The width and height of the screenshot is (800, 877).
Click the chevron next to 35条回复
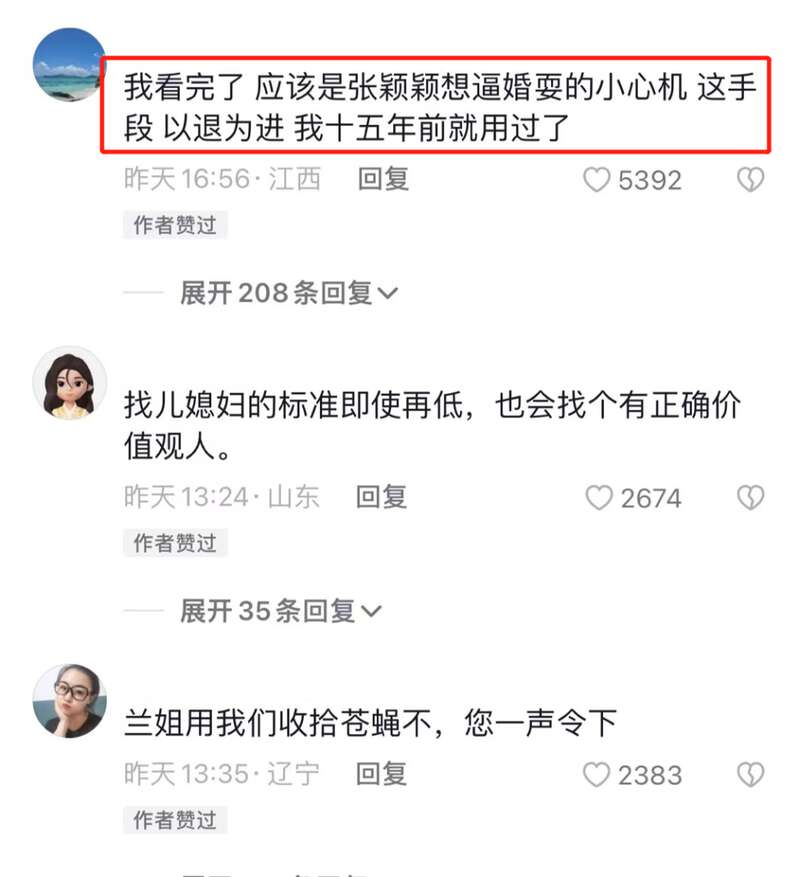pos(371,611)
